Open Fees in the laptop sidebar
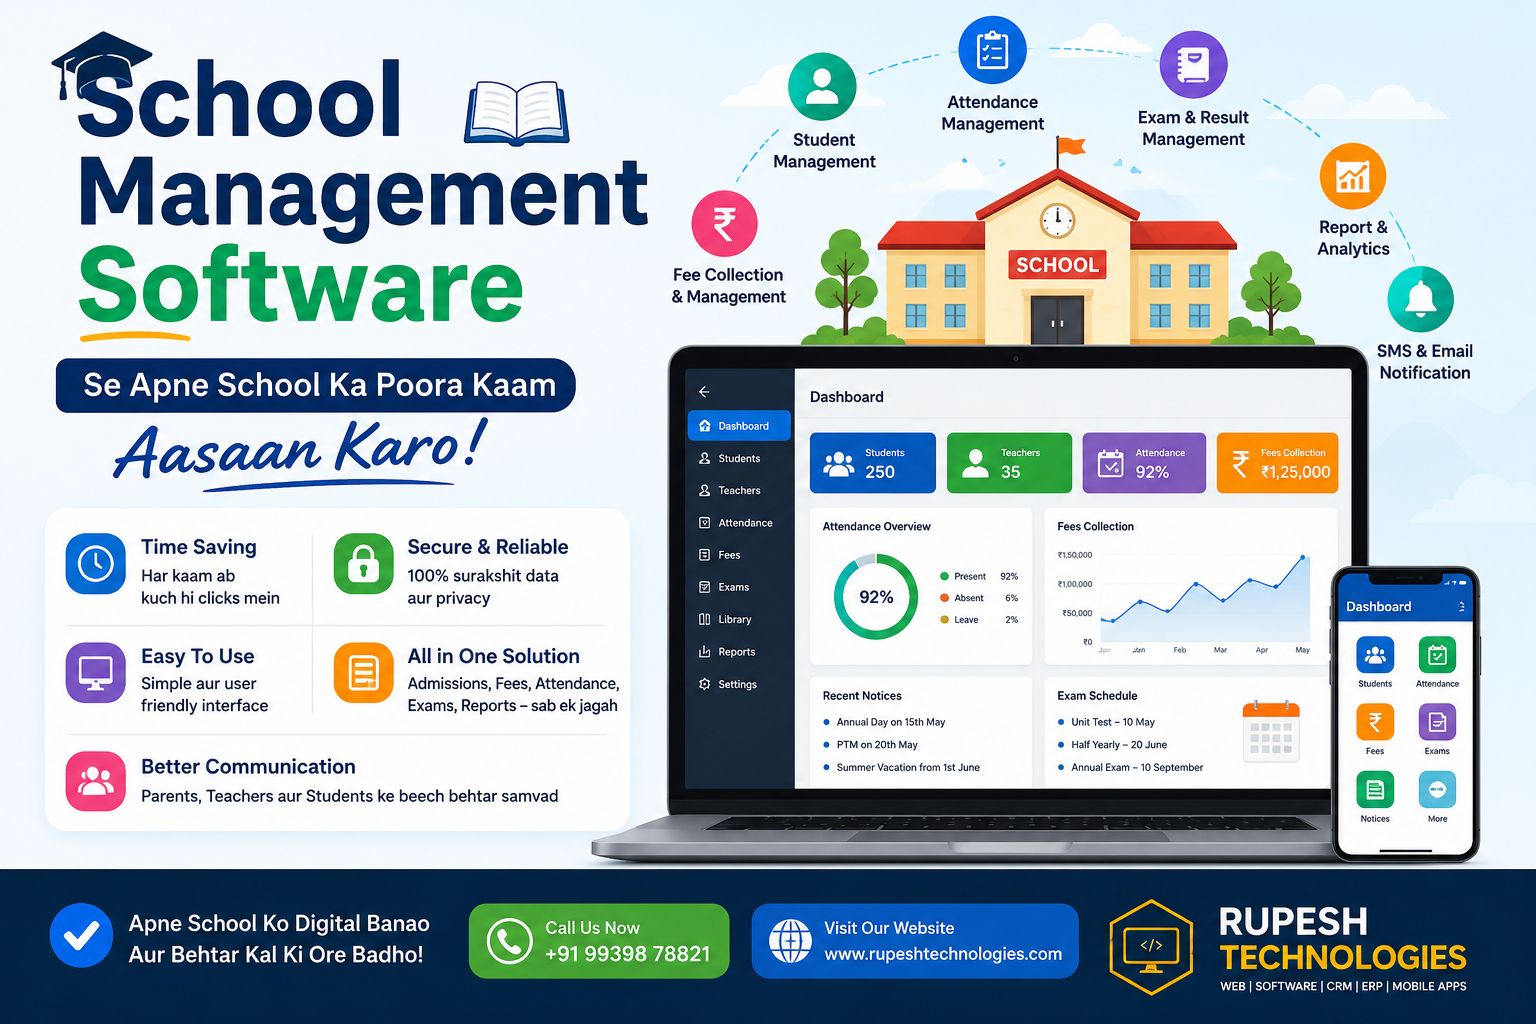 click(739, 555)
